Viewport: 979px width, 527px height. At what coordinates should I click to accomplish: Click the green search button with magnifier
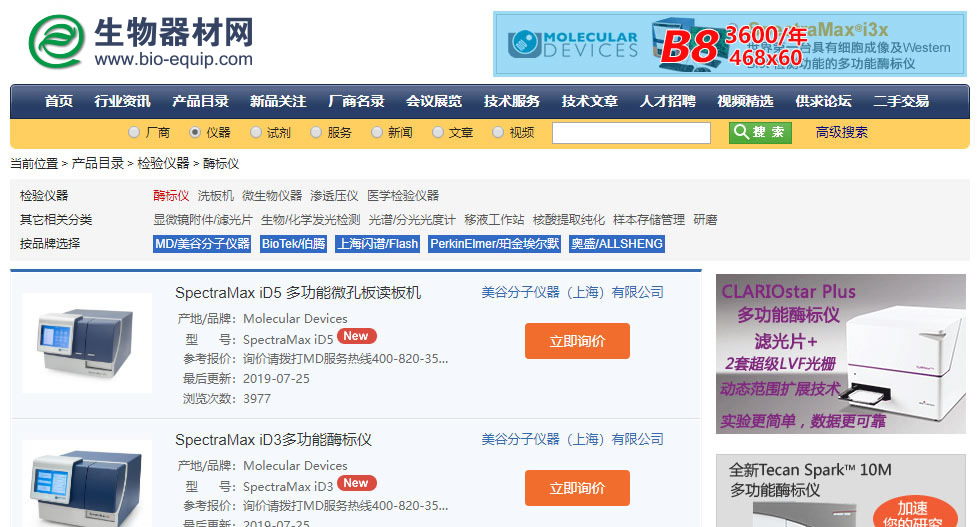coord(760,132)
